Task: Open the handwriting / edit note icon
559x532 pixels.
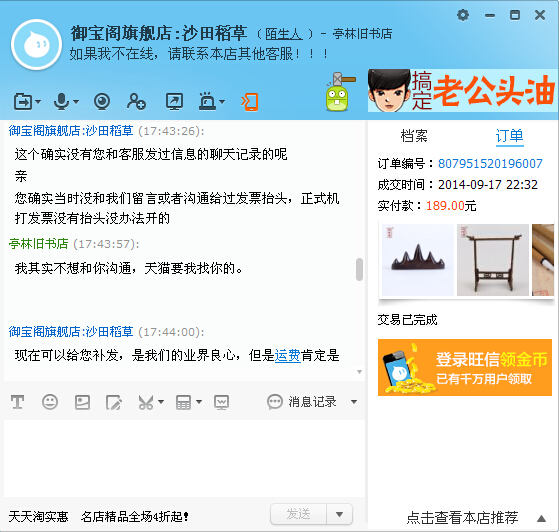Action: click(114, 402)
